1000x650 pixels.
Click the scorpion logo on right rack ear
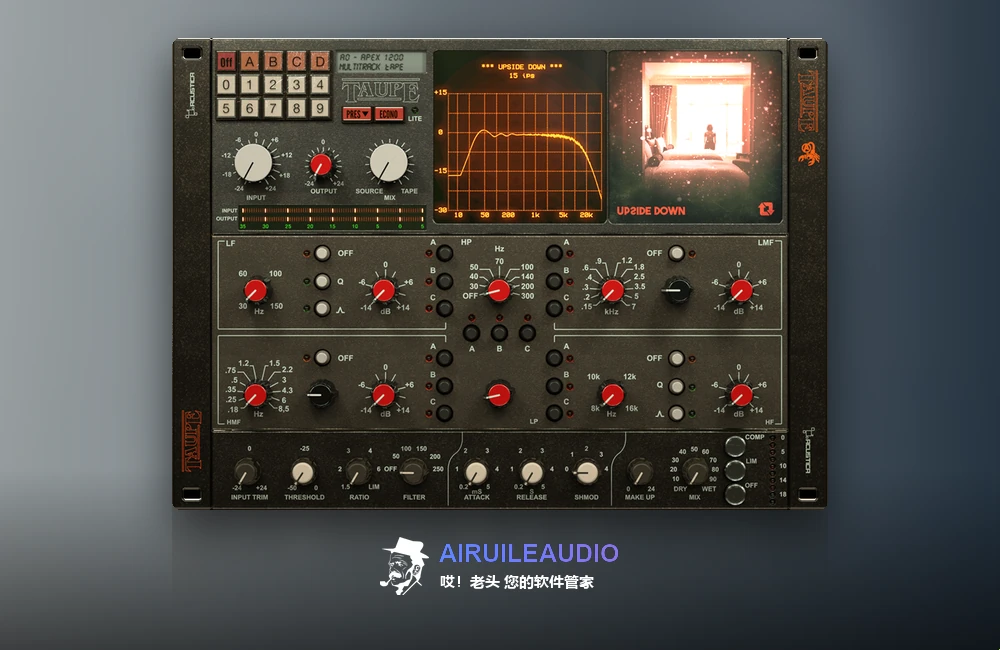click(x=809, y=153)
